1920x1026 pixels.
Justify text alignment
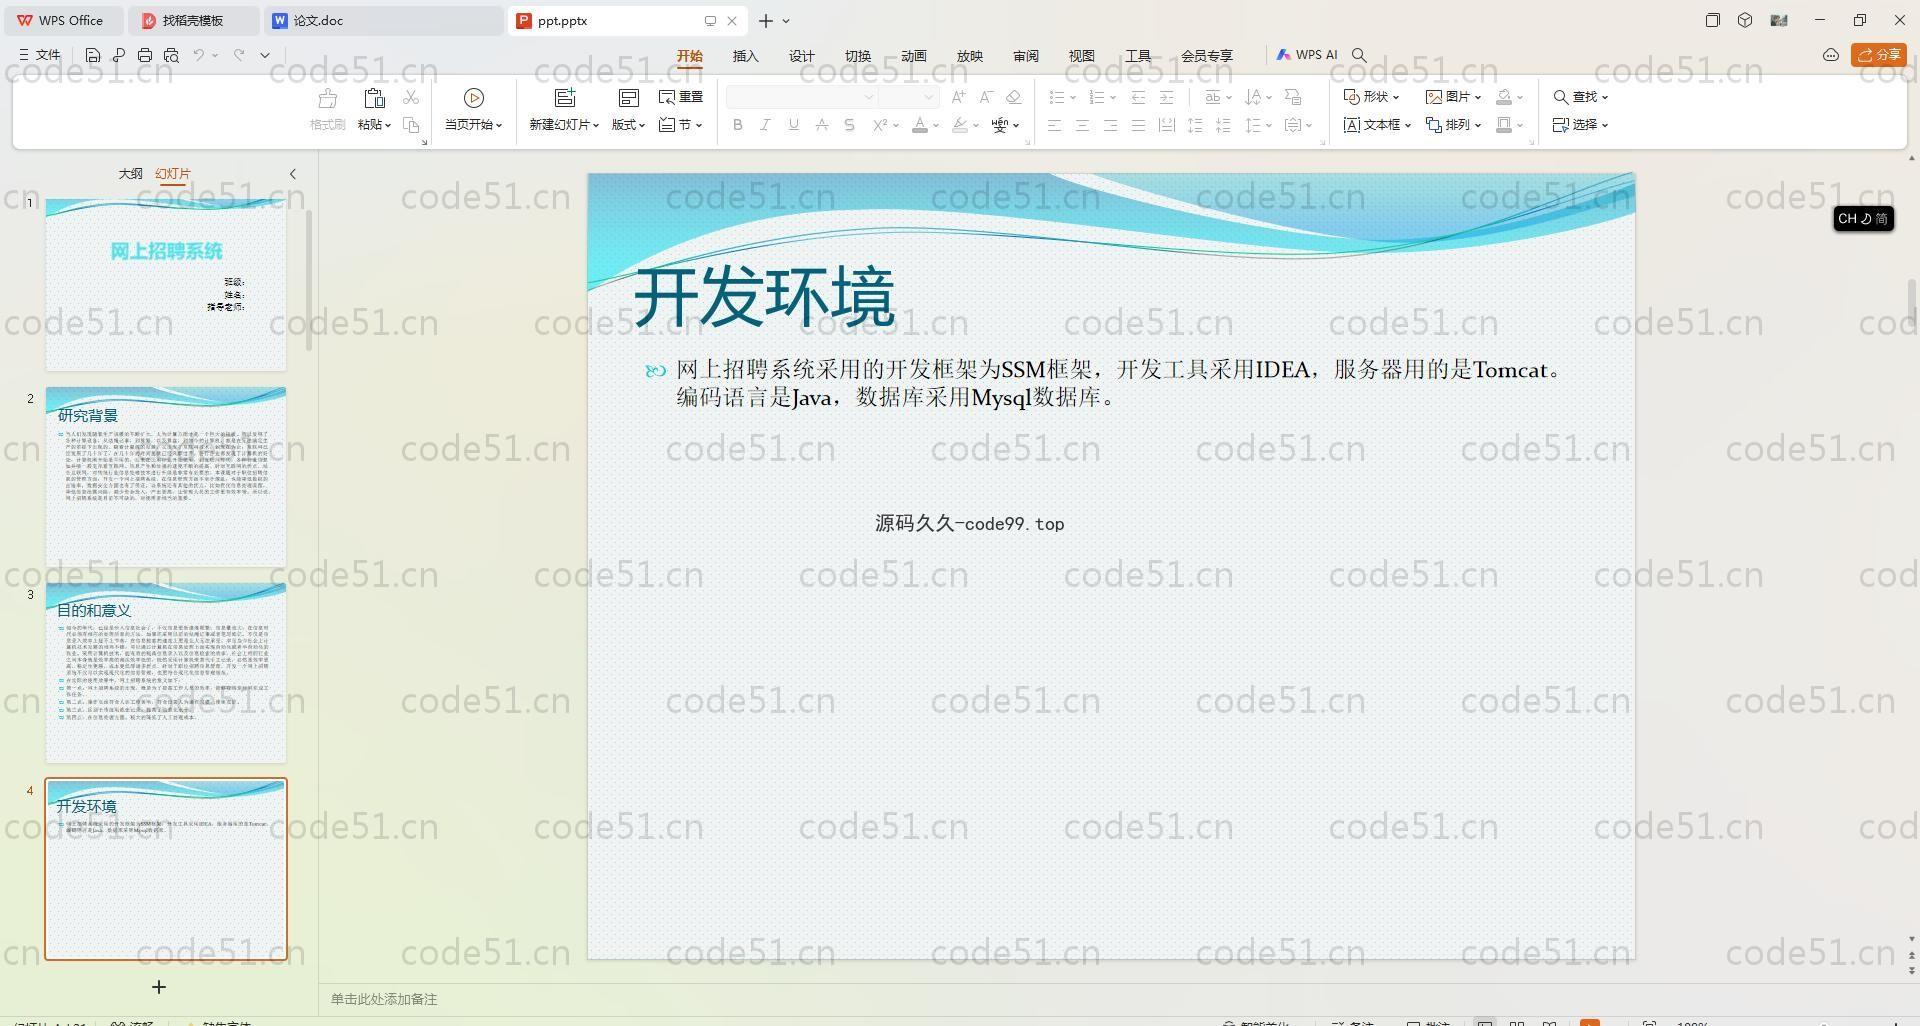pyautogui.click(x=1138, y=125)
